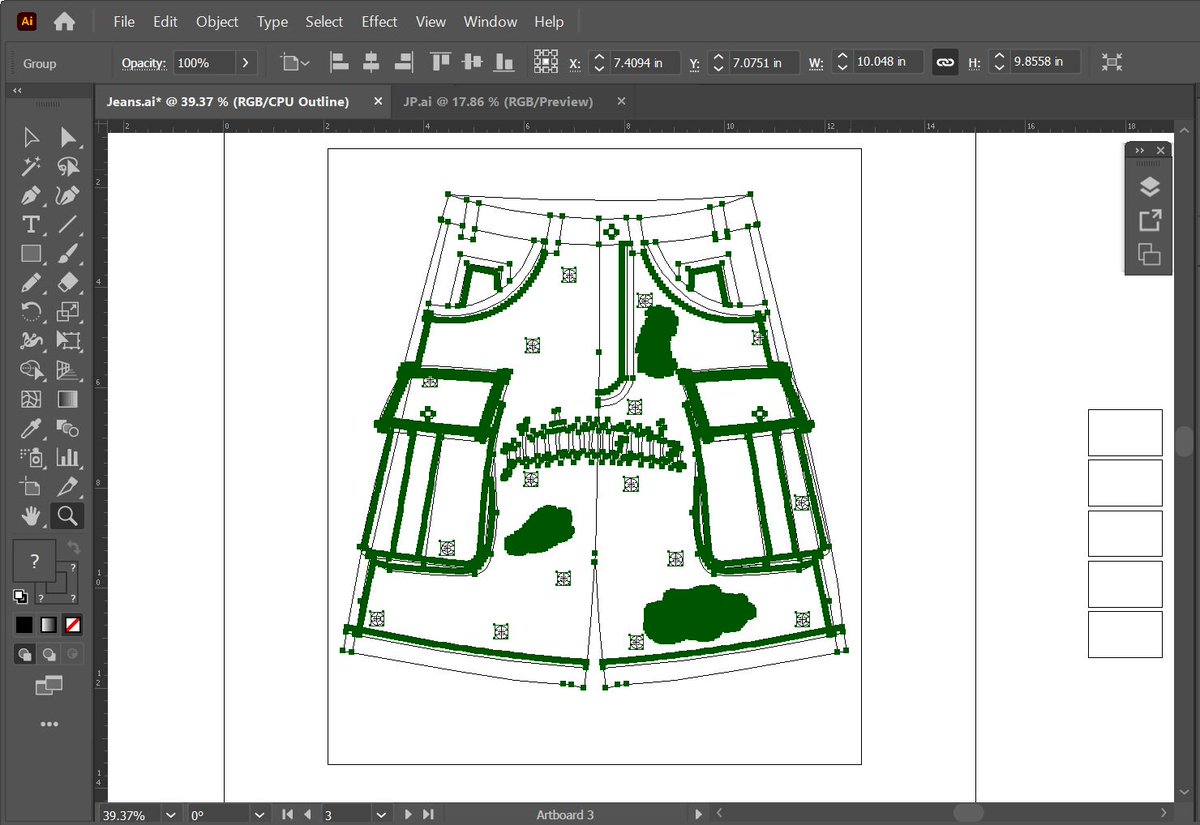This screenshot has height=825, width=1200.
Task: Expand the Opacity slider arrow
Action: coord(246,62)
